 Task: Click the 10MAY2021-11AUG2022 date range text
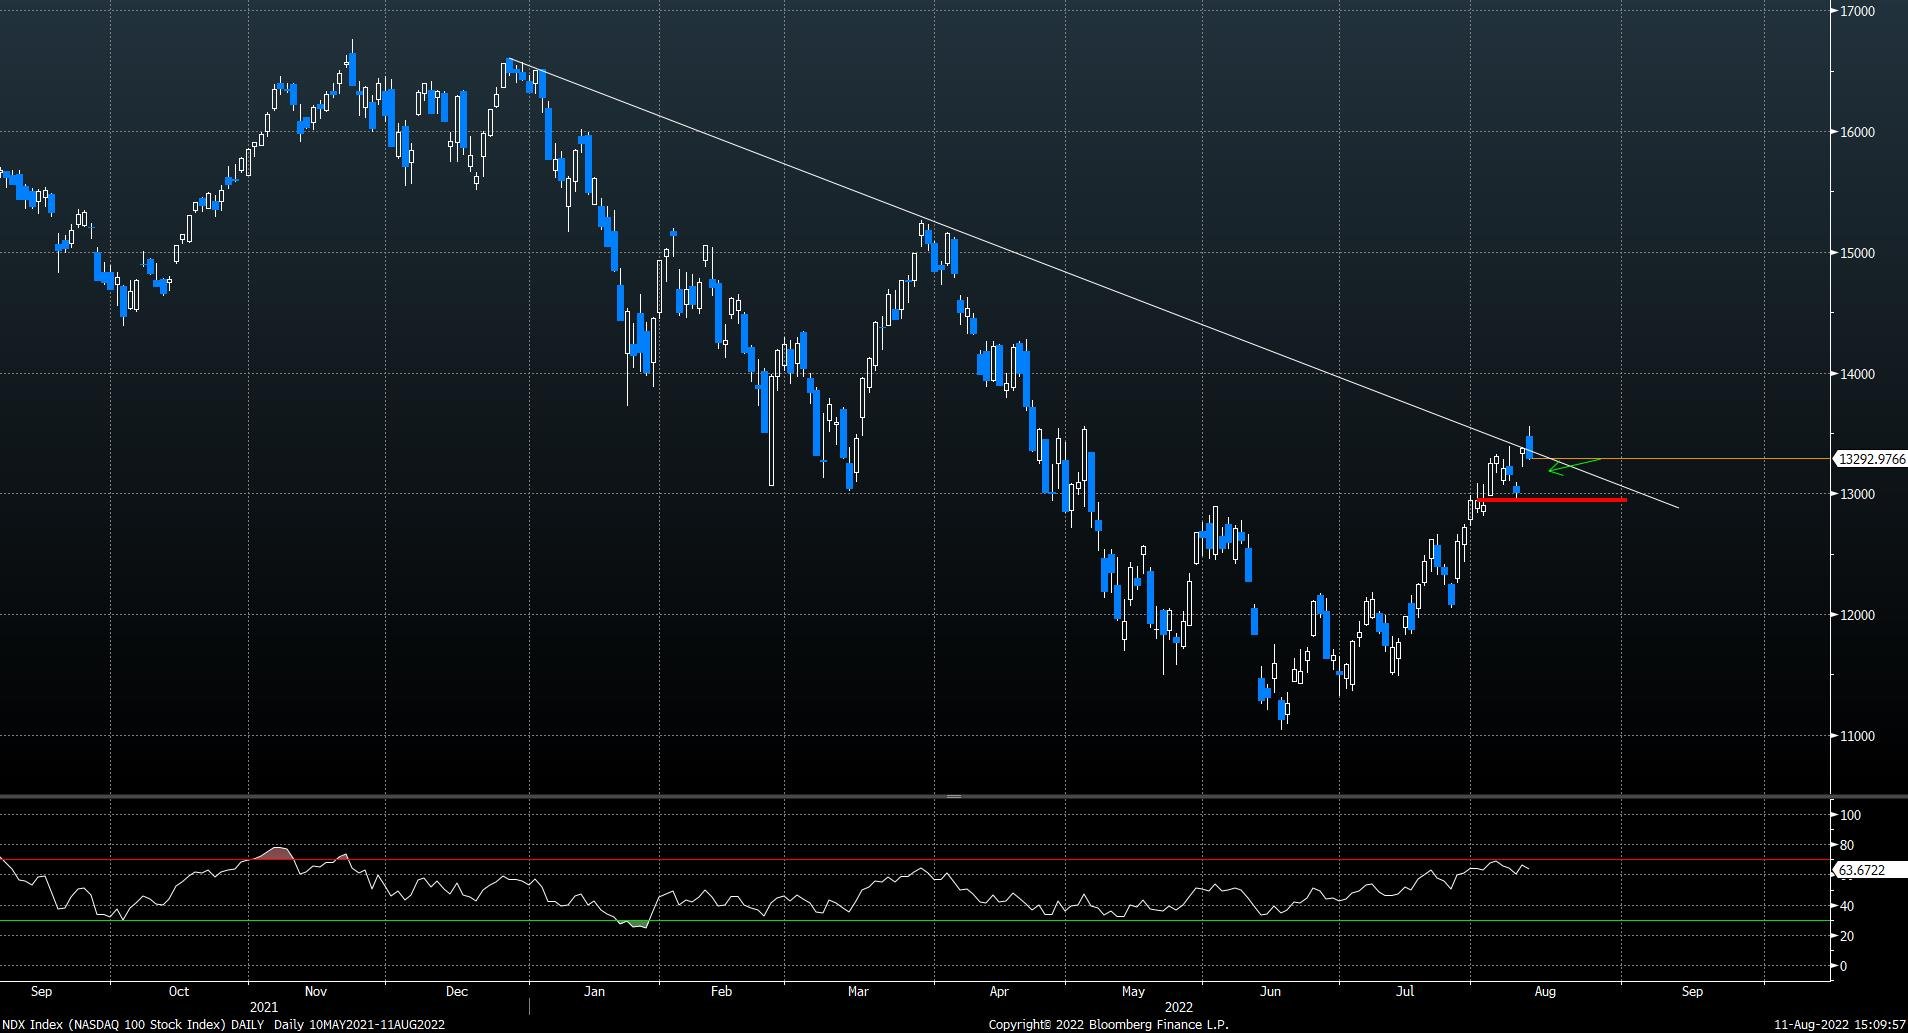(x=377, y=1024)
